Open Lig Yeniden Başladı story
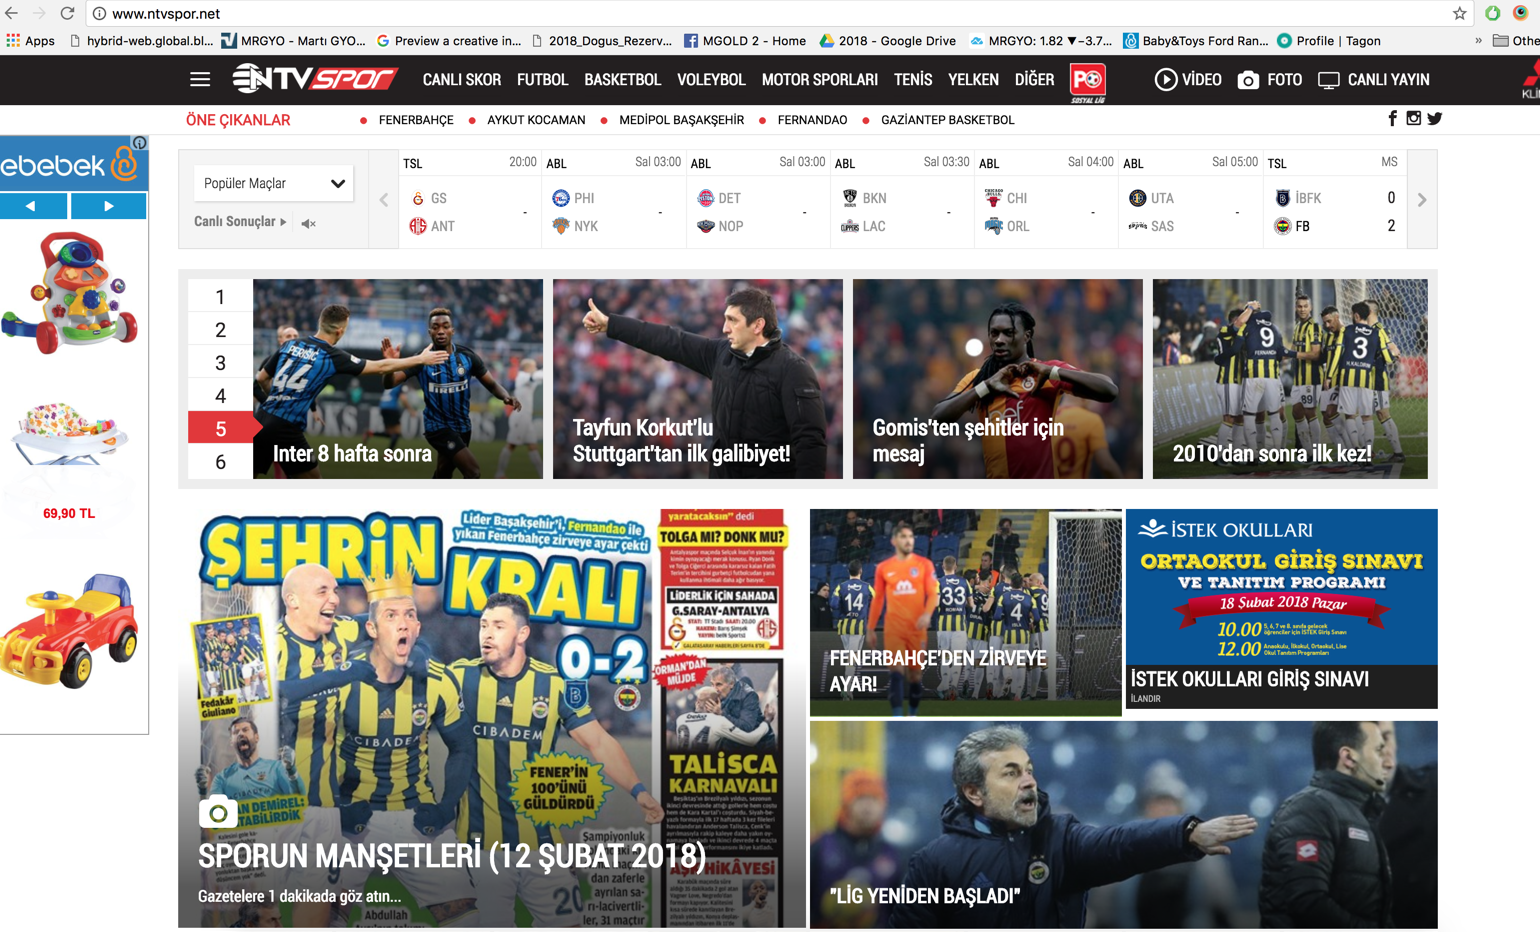Viewport: 1540px width, 932px height. pos(1124,825)
